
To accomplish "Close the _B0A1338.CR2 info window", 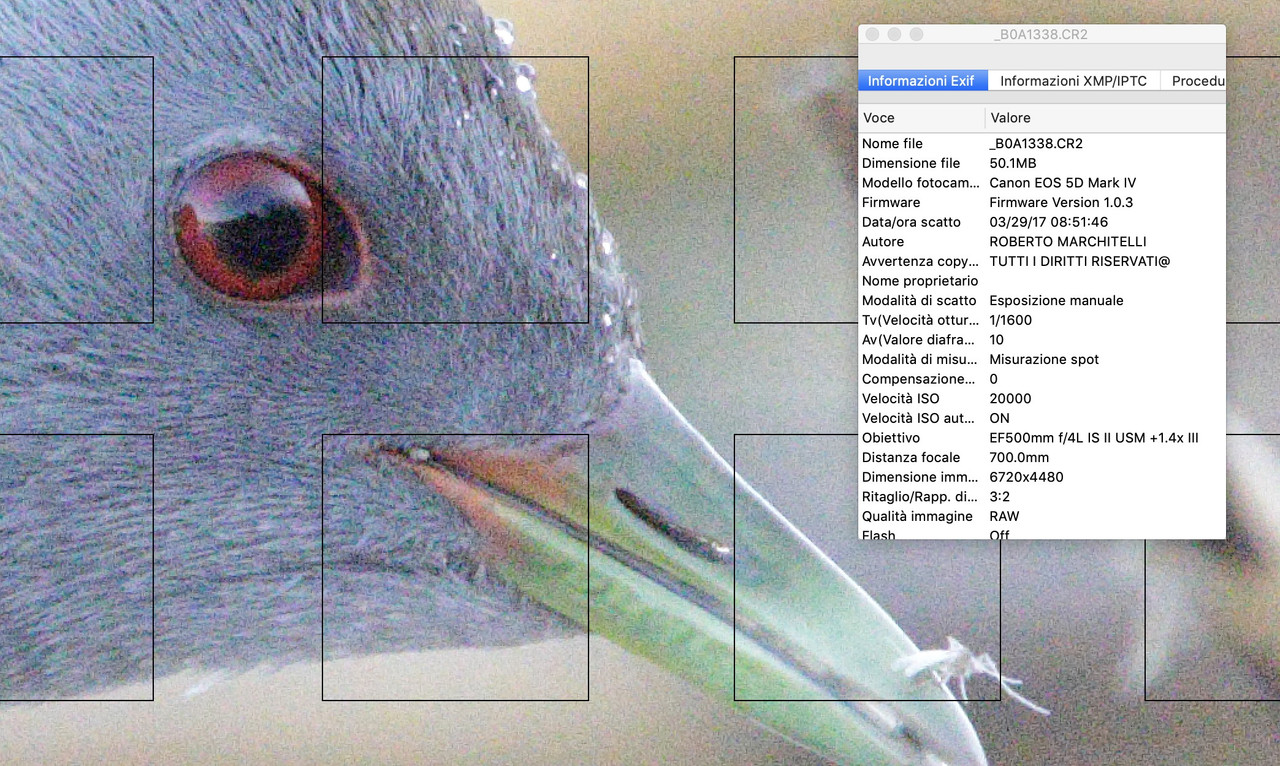I will pos(873,34).
